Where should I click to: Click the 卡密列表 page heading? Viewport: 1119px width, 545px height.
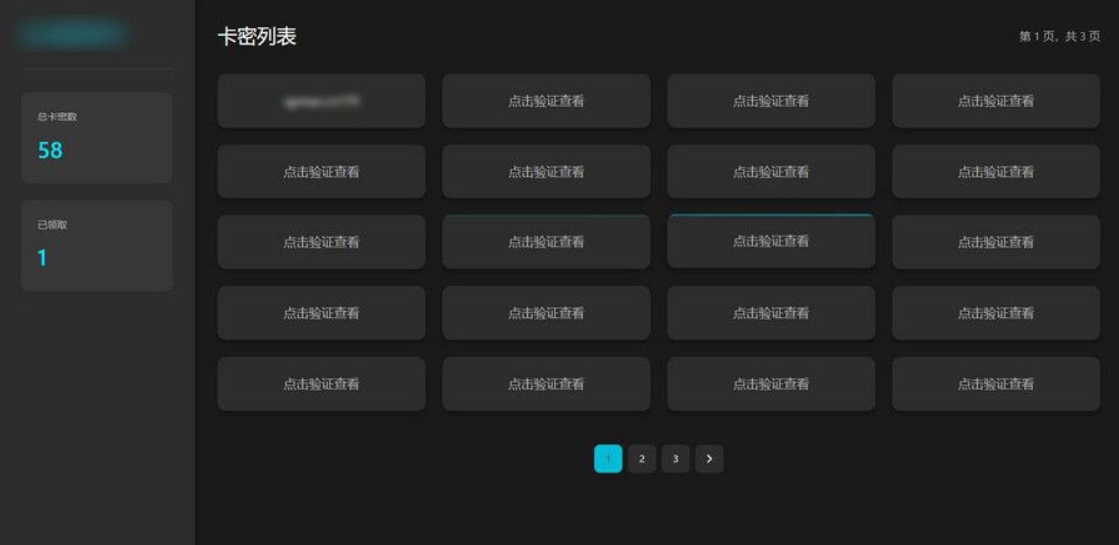pos(257,37)
